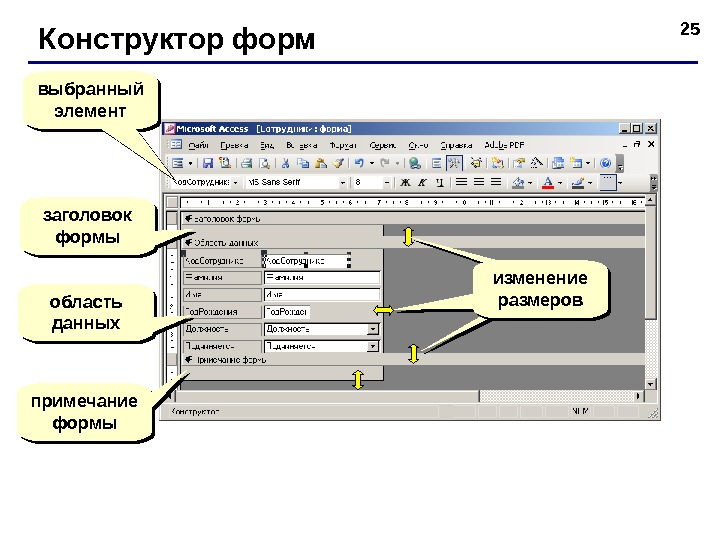Paste from clipboard using Paste icon
The image size is (720, 540).
(321, 163)
